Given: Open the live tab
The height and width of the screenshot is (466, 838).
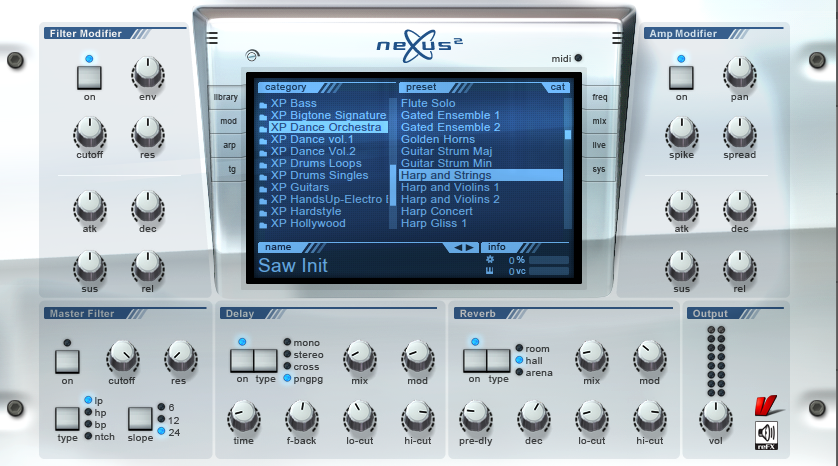Looking at the screenshot, I should click(598, 145).
